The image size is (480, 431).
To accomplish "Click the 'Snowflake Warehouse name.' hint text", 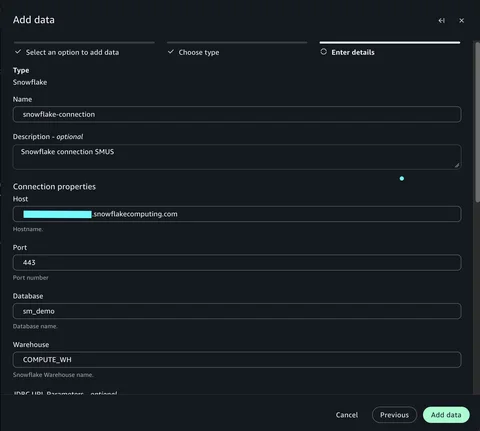I will [53, 375].
